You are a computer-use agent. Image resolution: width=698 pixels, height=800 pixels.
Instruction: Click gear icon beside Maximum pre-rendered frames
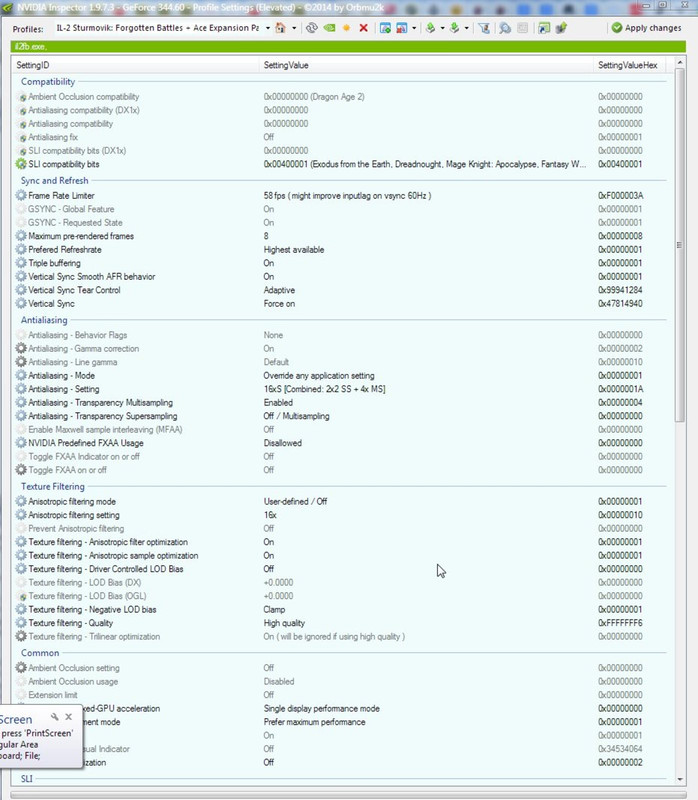point(21,236)
